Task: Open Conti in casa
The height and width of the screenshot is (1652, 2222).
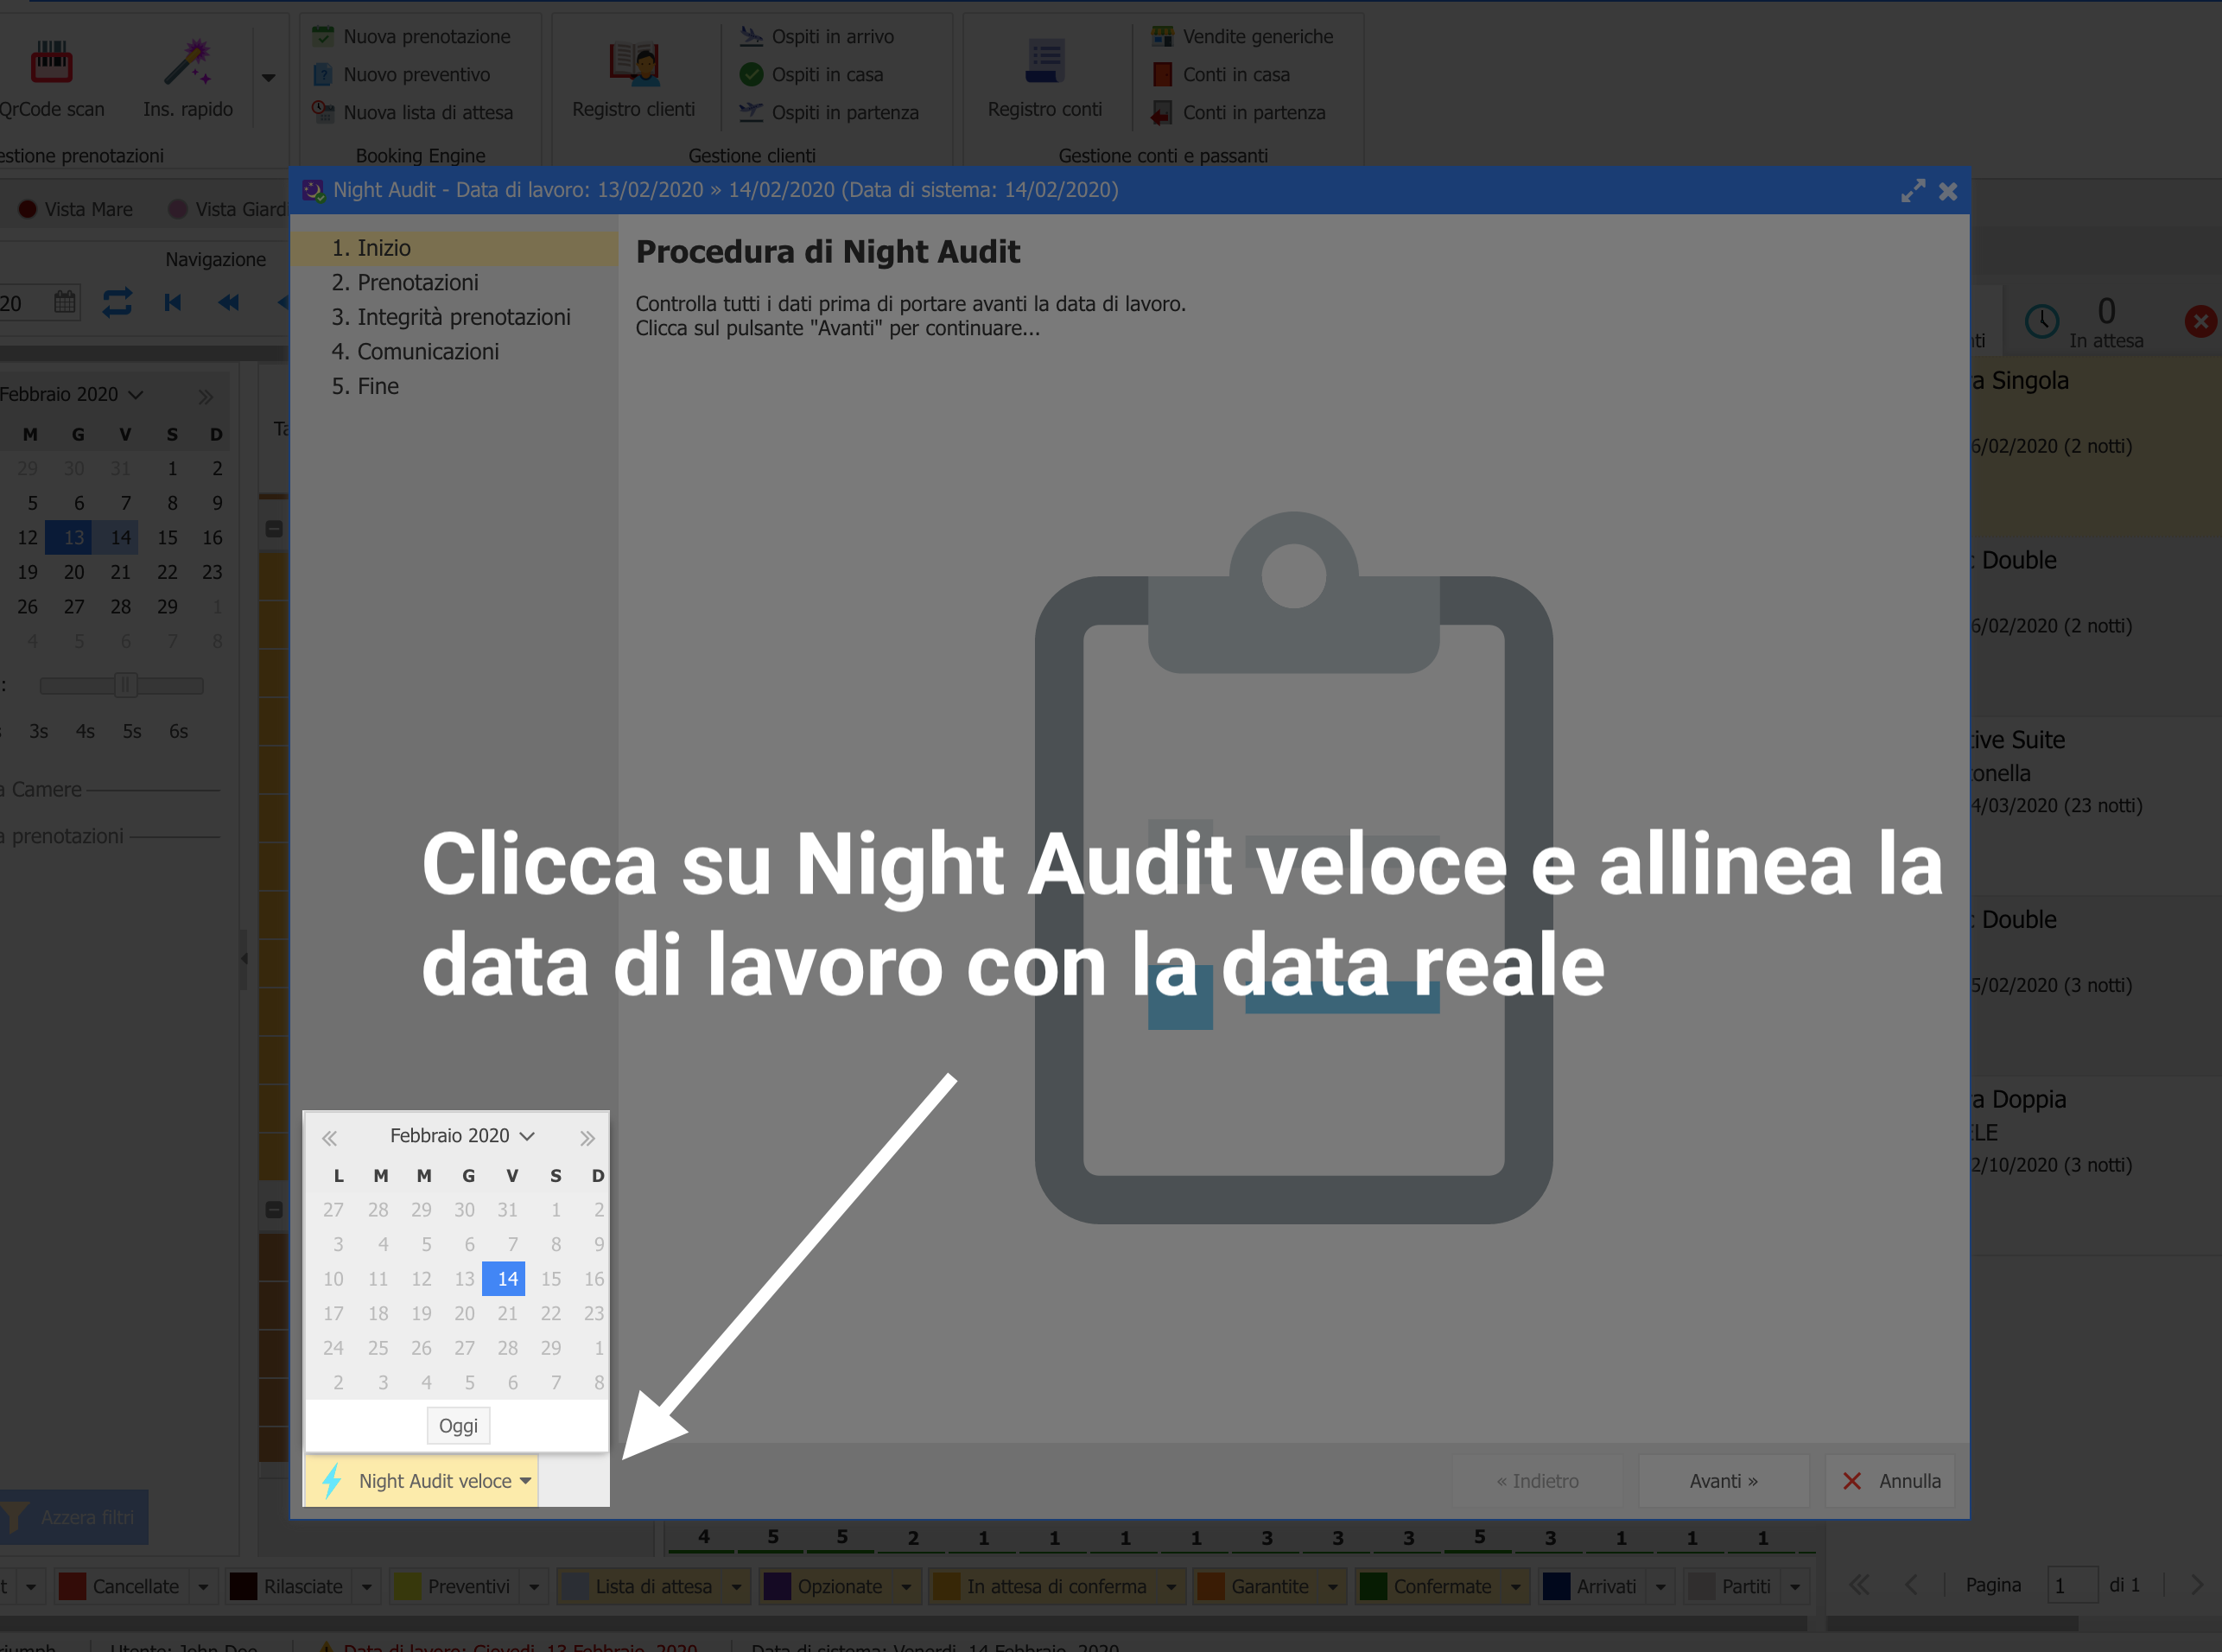Action: pyautogui.click(x=1220, y=74)
